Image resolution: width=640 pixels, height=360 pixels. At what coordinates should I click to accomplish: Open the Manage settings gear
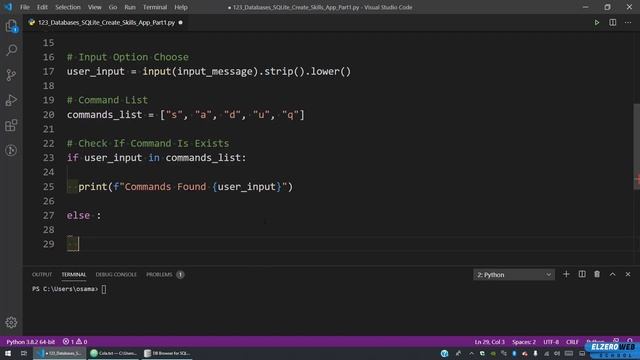click(11, 322)
